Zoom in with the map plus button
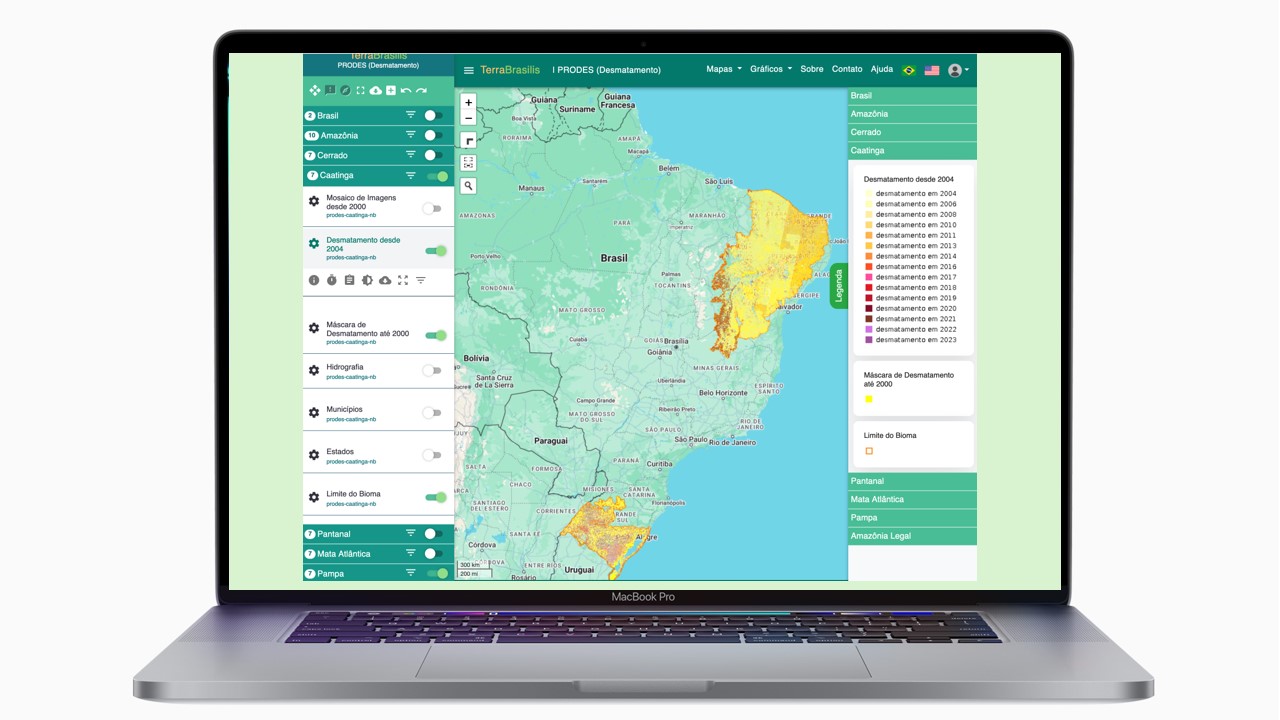The width and height of the screenshot is (1280, 720). click(469, 102)
